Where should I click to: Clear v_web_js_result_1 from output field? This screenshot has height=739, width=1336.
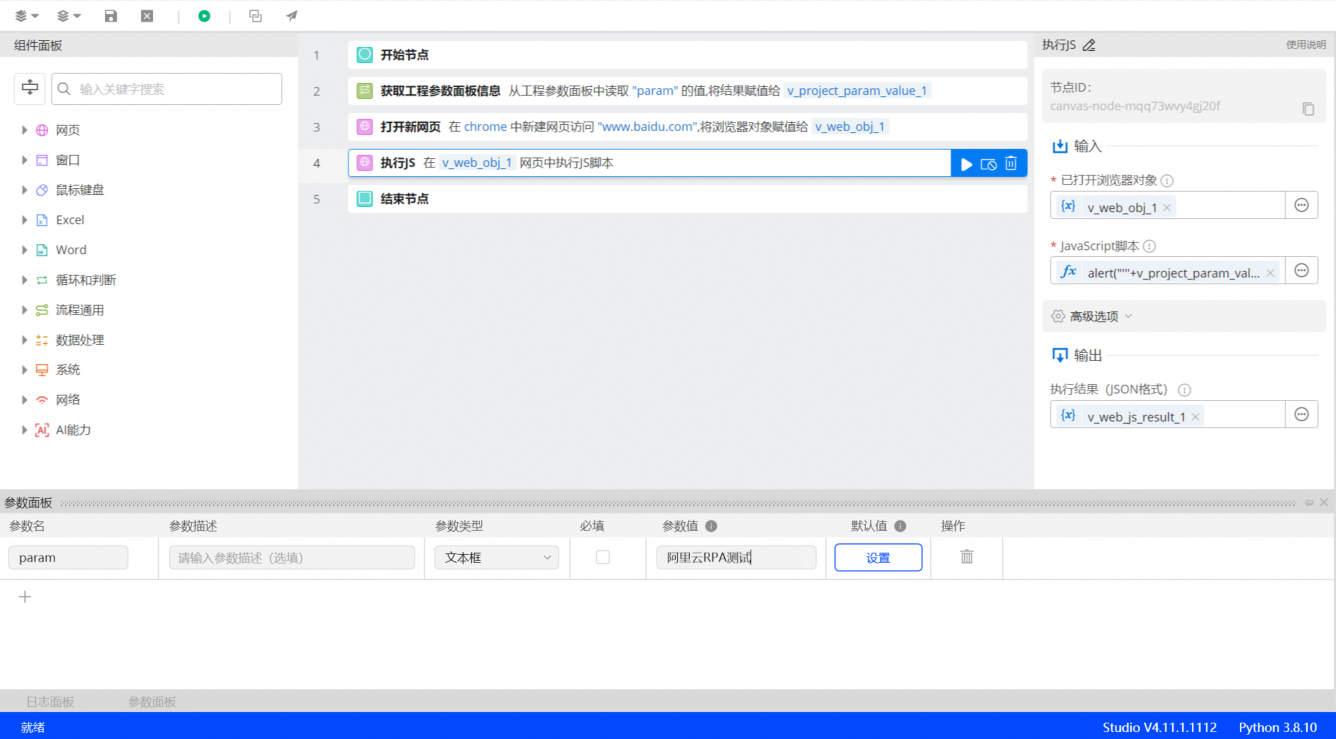click(x=1195, y=417)
